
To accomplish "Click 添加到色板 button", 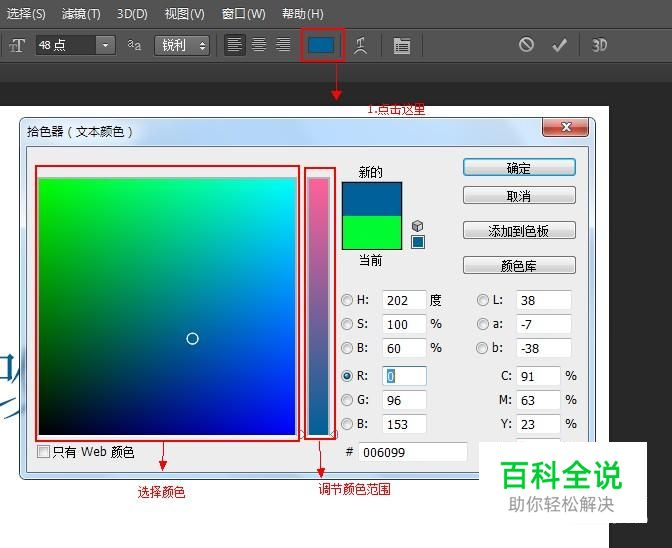I will [519, 231].
